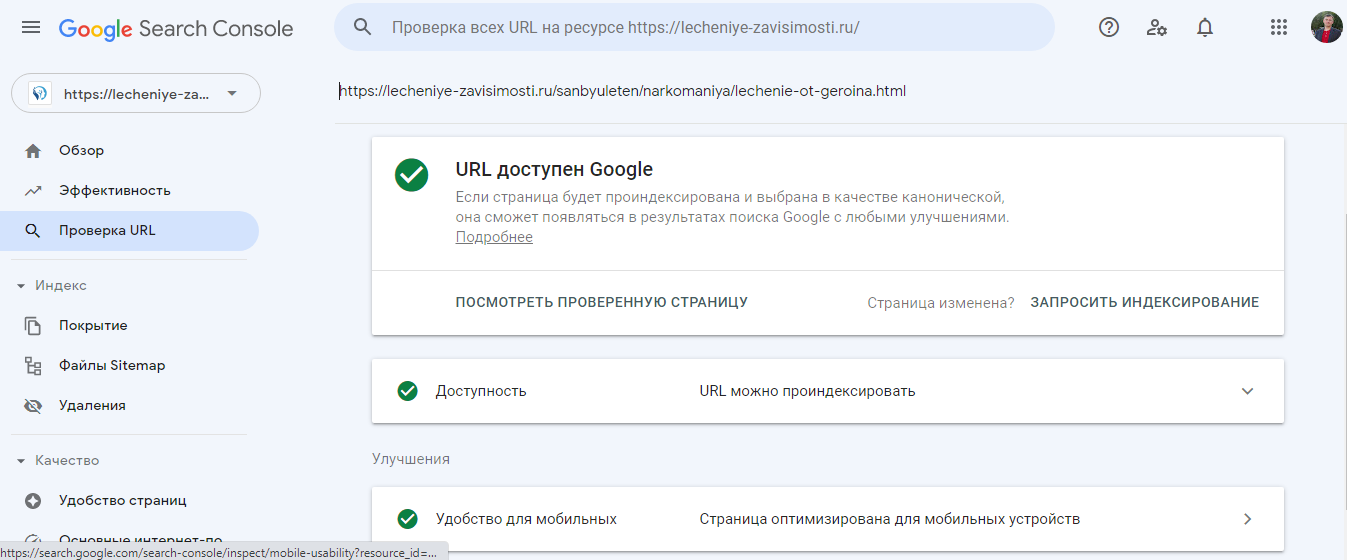The height and width of the screenshot is (560, 1347).
Task: Open the Покрытие report
Action: click(93, 326)
